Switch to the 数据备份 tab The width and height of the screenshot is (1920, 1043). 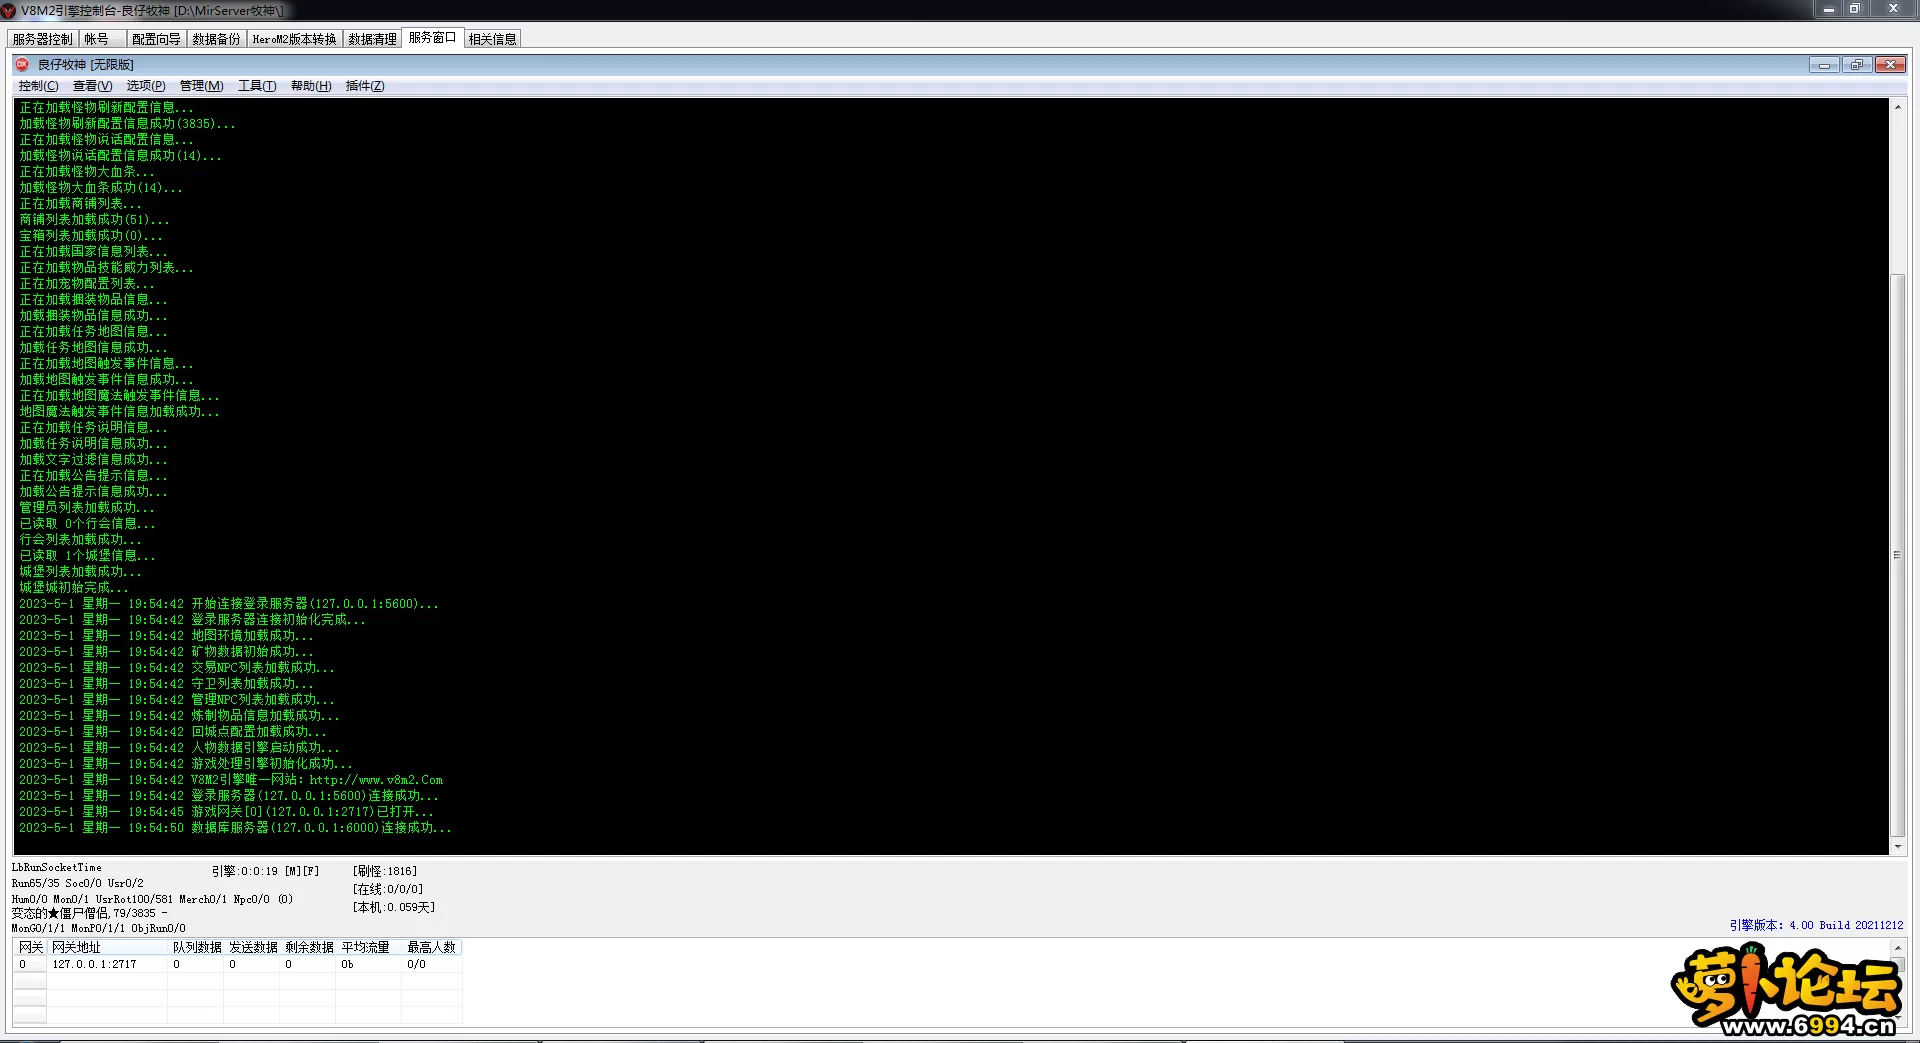(x=216, y=39)
